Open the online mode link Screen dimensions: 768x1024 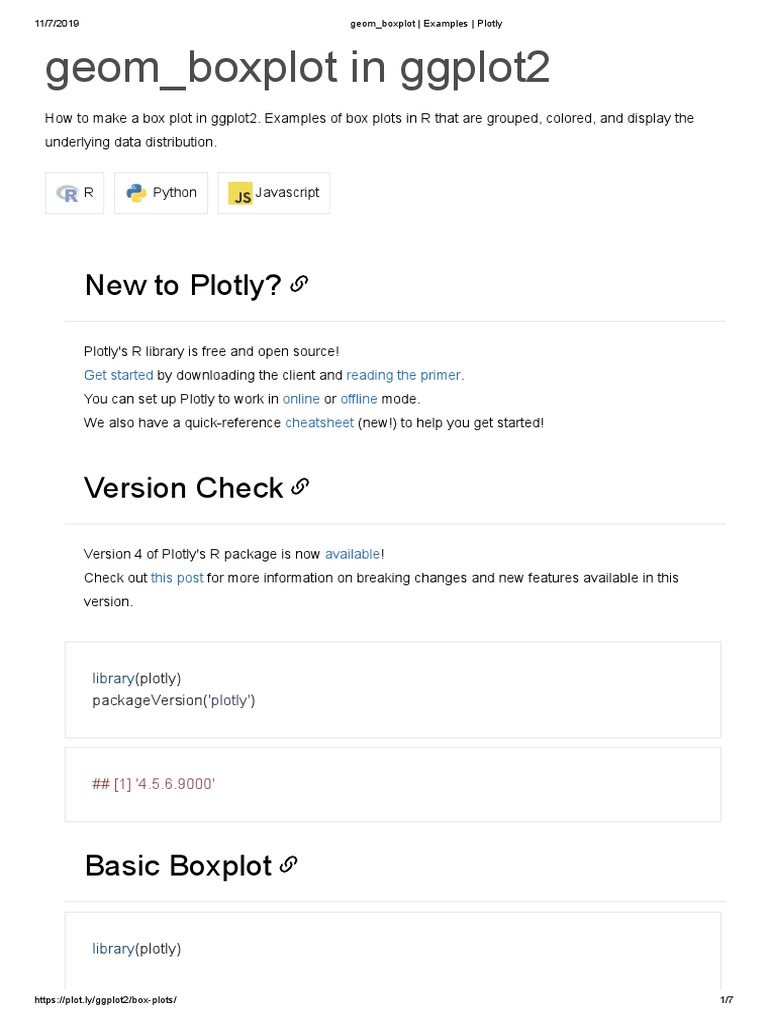(301, 399)
